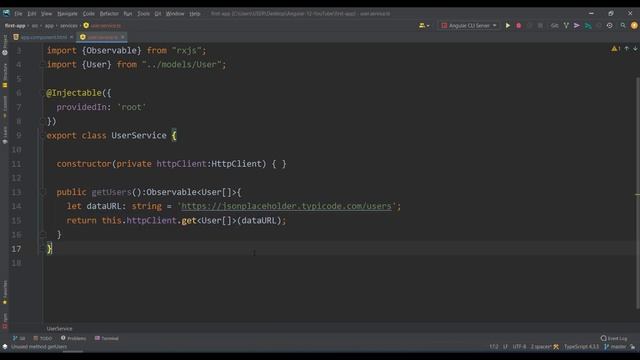
Task: Open the Run menu
Action: click(128, 13)
